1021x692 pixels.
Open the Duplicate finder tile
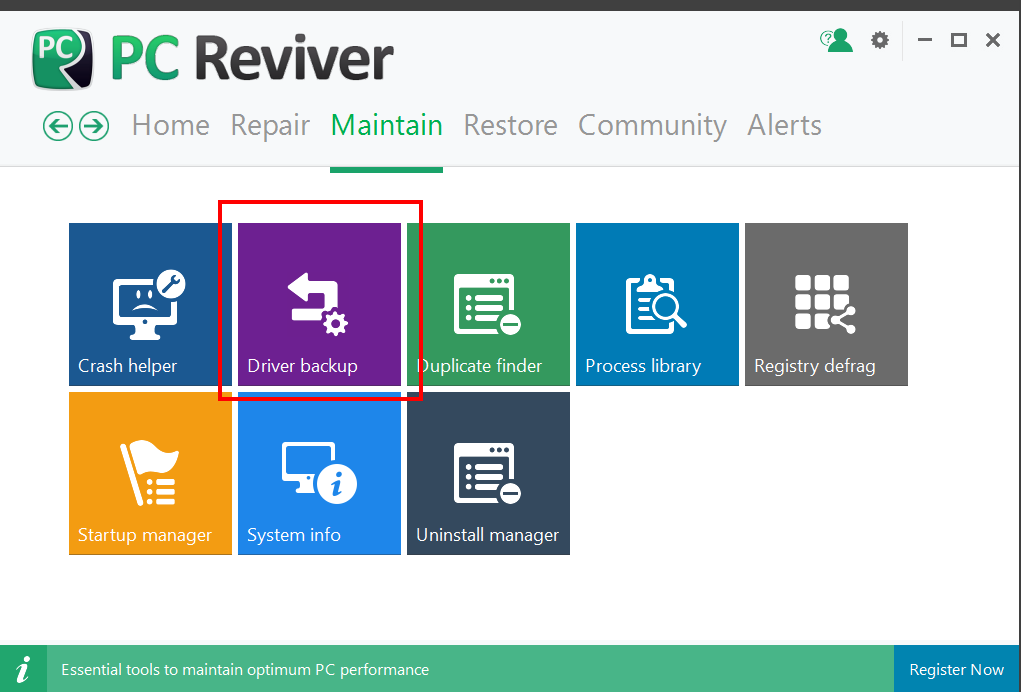[x=488, y=304]
